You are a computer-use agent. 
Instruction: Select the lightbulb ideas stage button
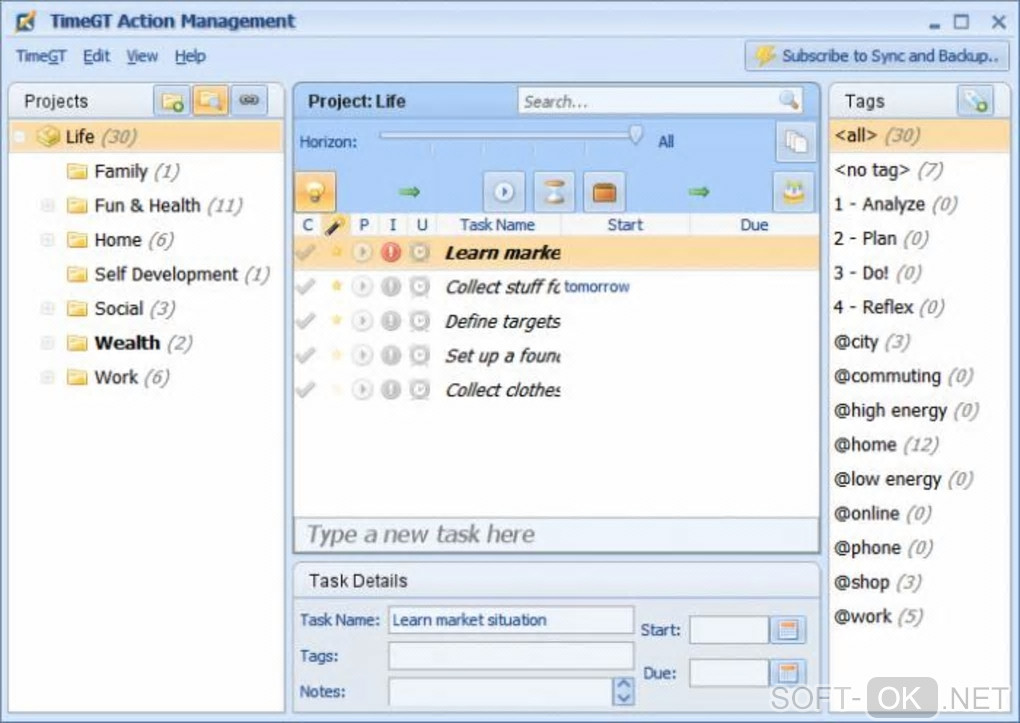point(315,191)
